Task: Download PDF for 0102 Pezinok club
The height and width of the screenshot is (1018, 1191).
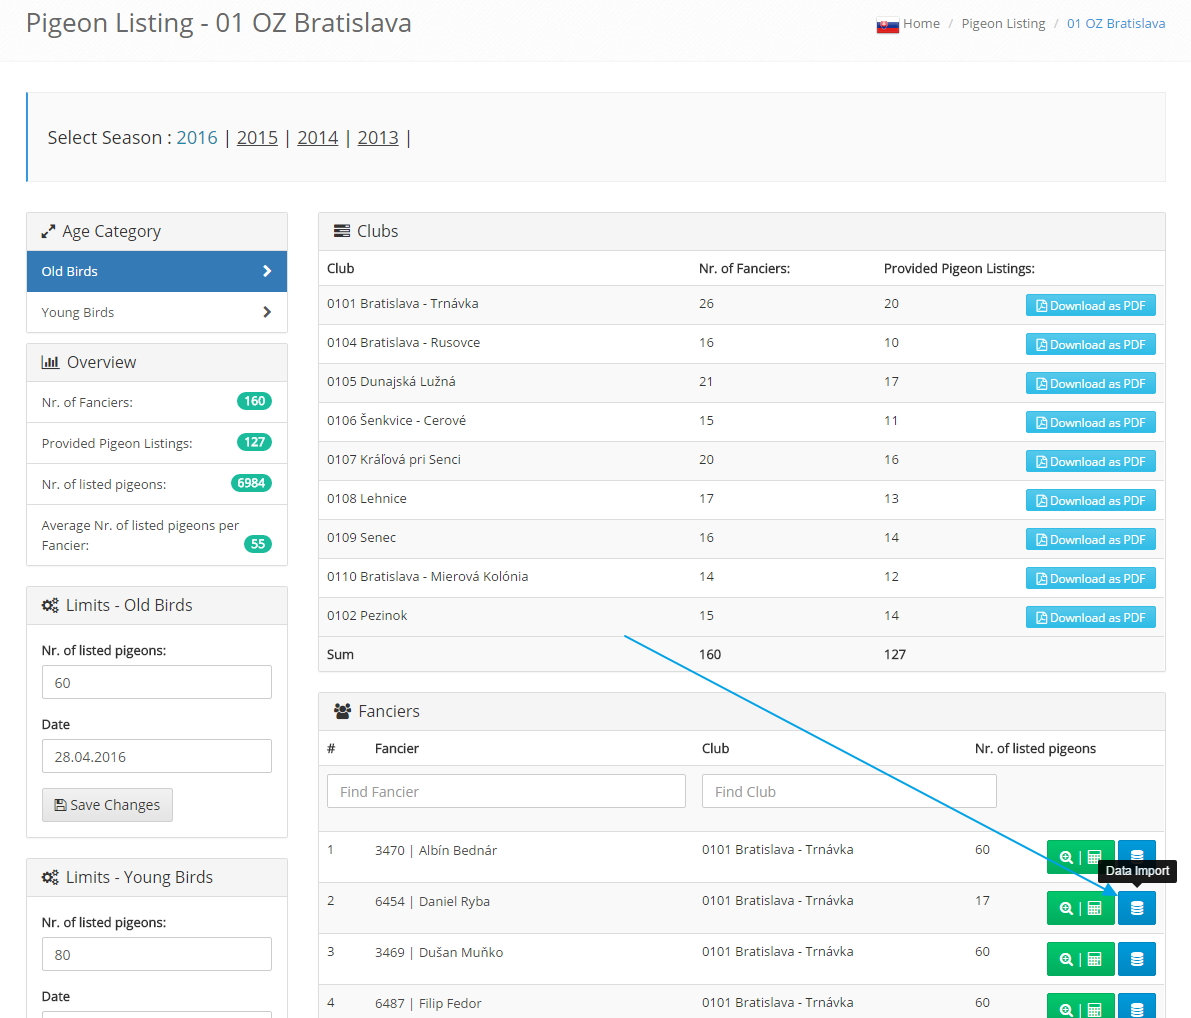Action: [x=1090, y=618]
